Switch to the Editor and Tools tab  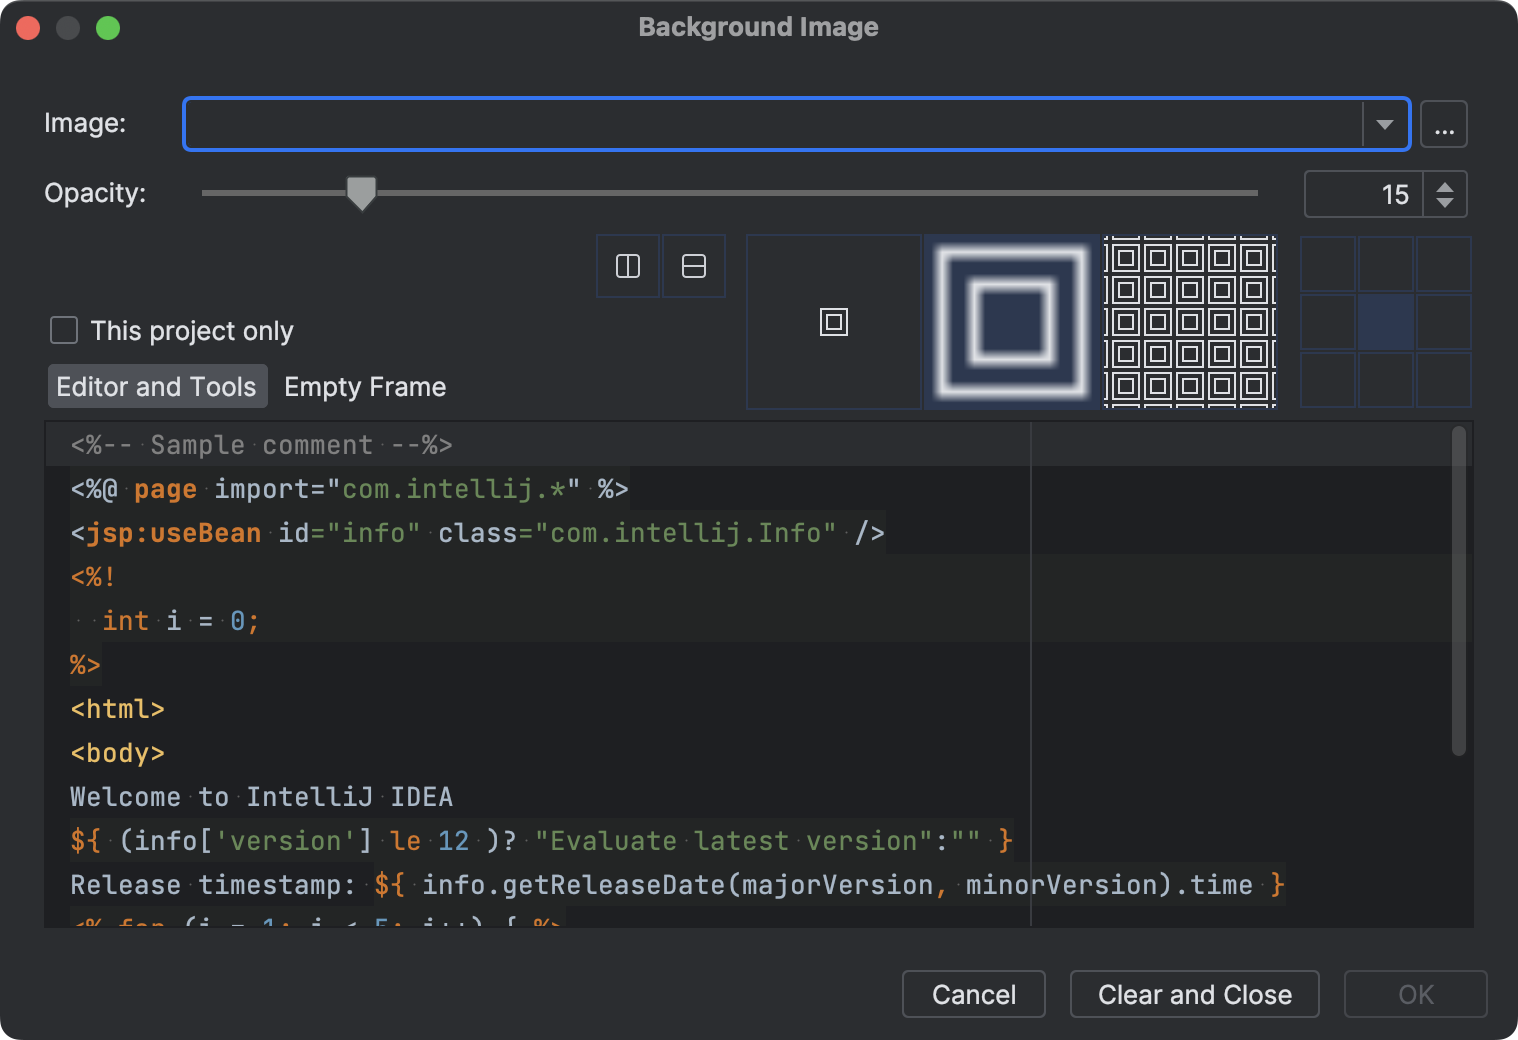tap(157, 387)
